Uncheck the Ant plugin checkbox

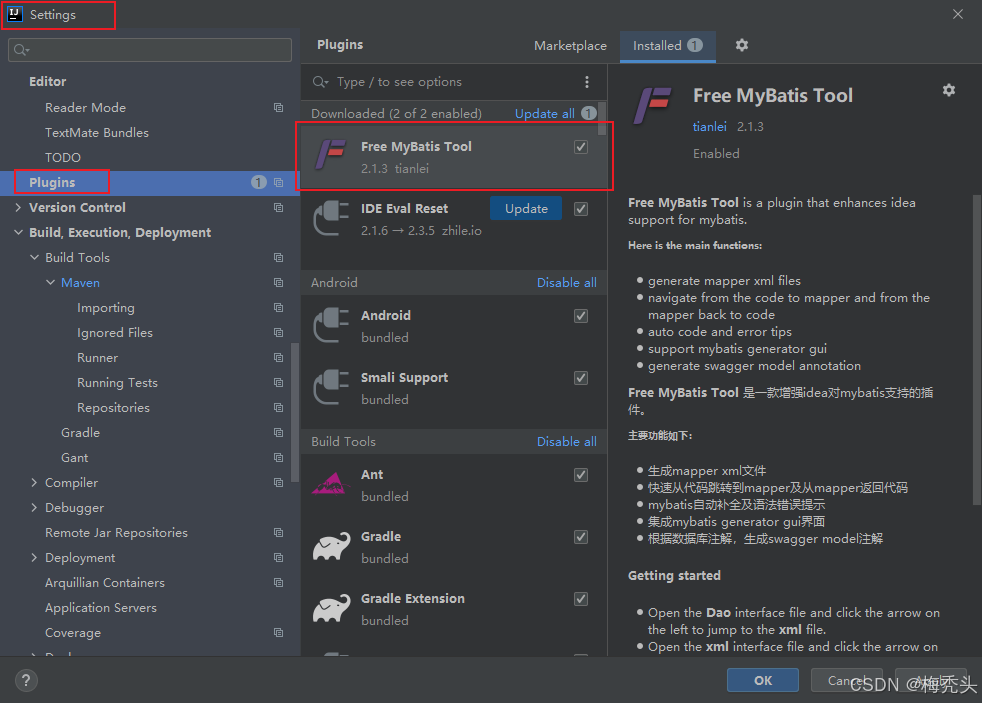[581, 475]
